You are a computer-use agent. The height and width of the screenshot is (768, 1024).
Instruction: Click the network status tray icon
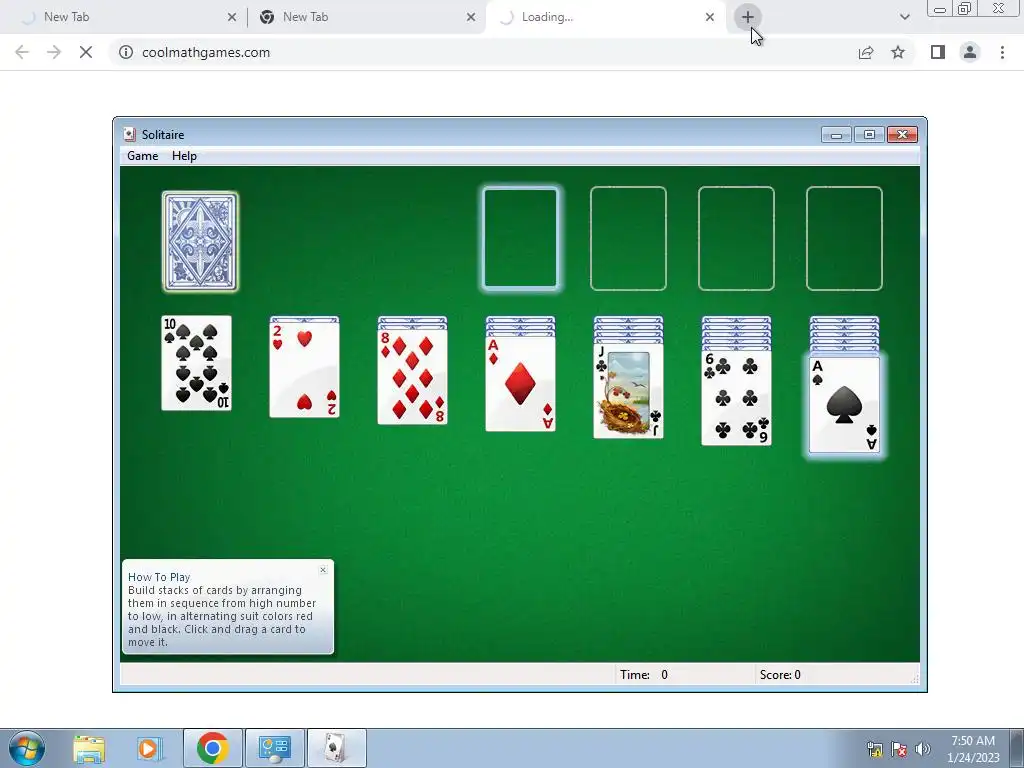click(x=874, y=749)
